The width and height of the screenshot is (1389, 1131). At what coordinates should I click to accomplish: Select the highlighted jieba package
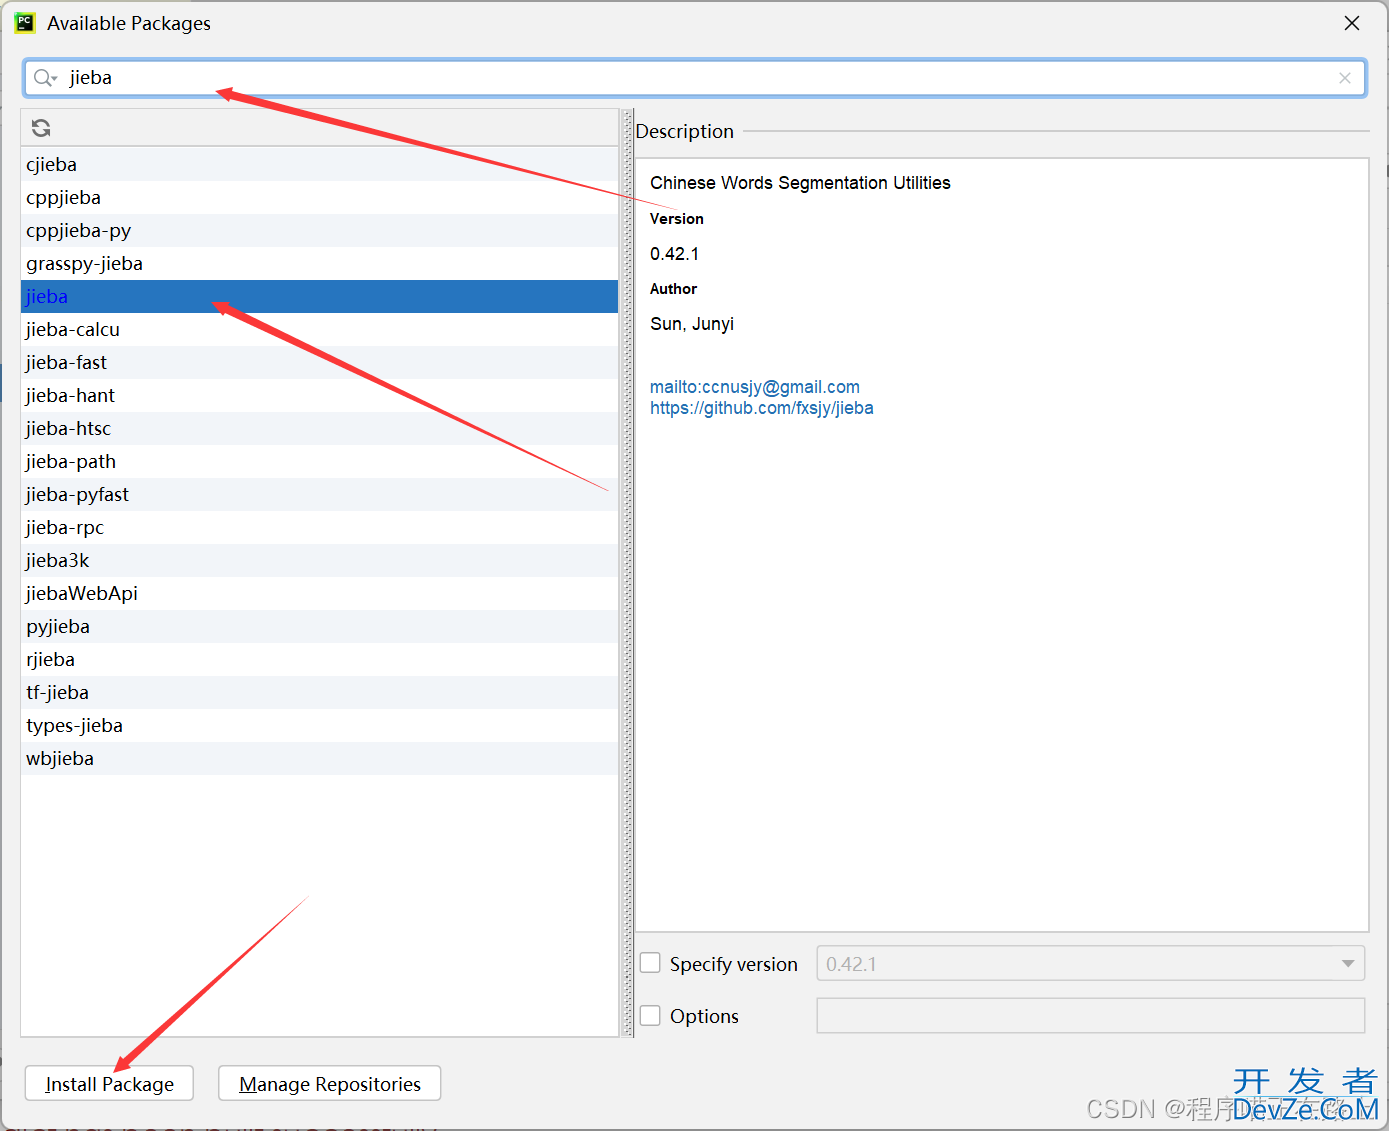[x=320, y=296]
